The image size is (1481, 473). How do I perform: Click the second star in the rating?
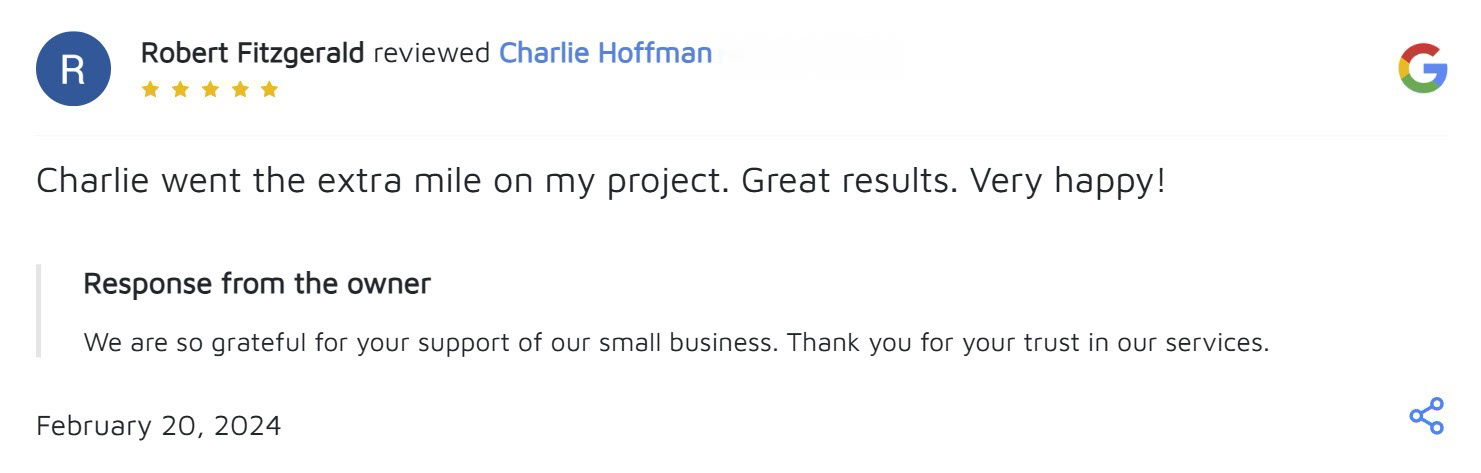[180, 89]
